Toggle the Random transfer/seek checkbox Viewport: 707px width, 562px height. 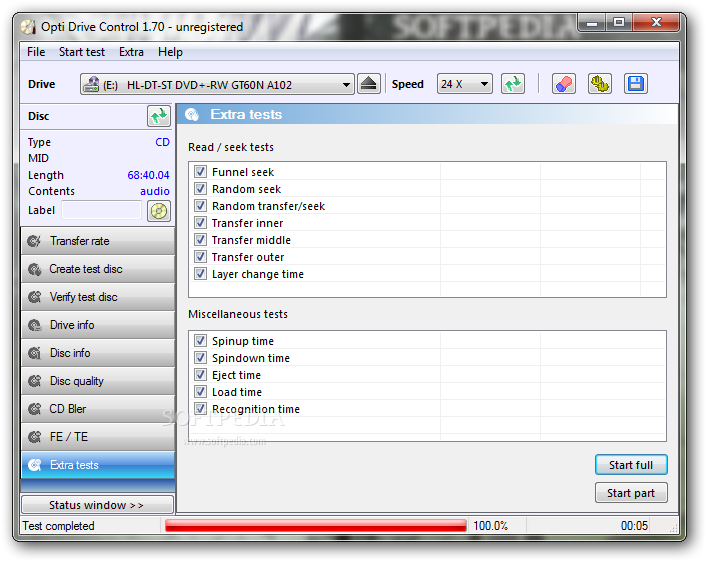pyautogui.click(x=200, y=206)
